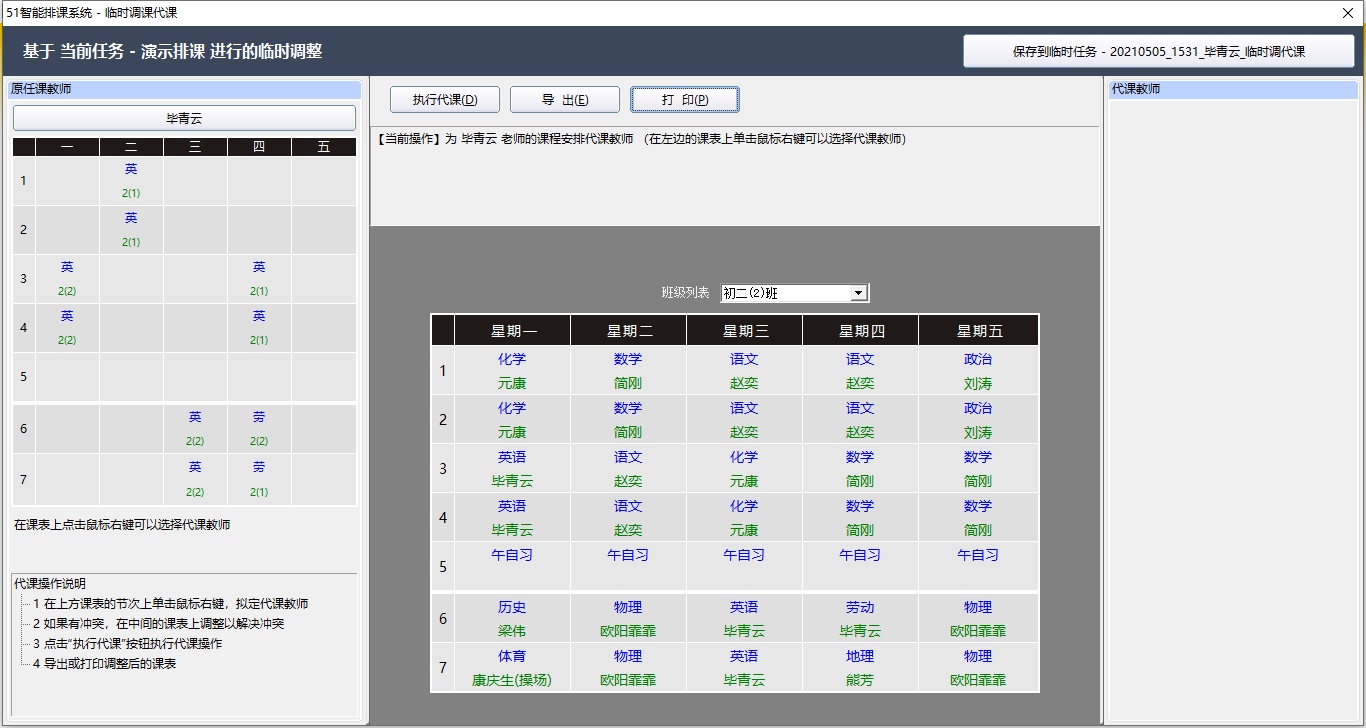1366x728 pixels.
Task: Click the 打印 print button
Action: click(684, 99)
